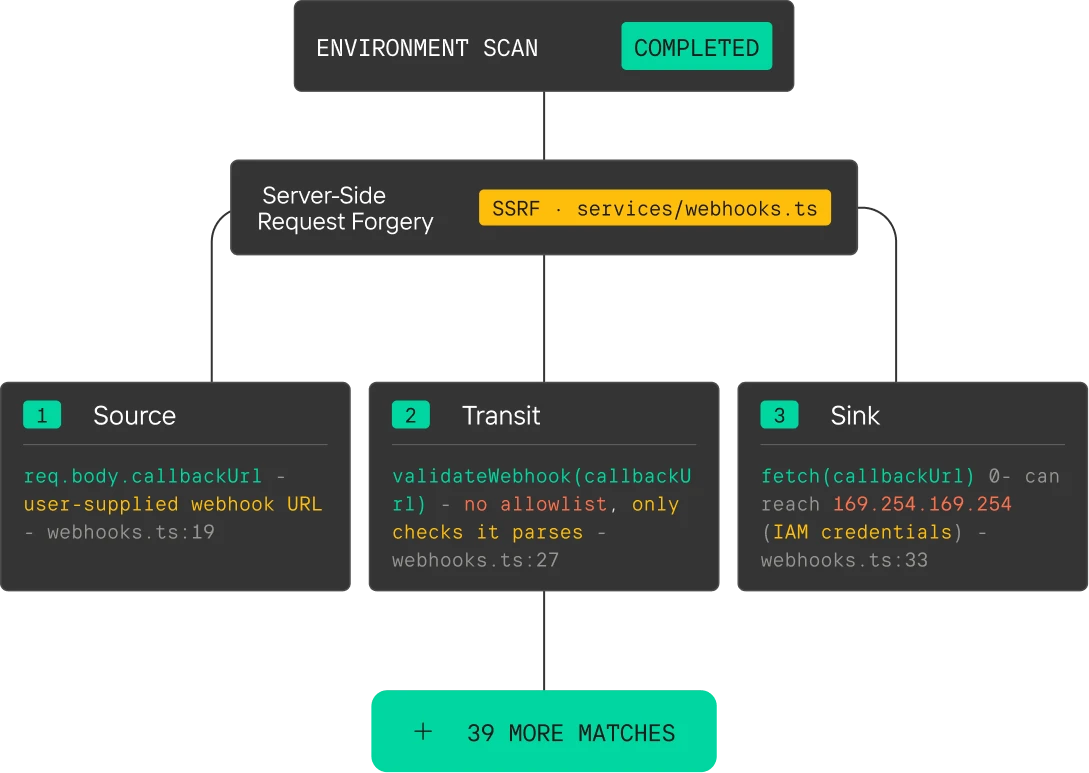Click req.body.callbackUrl code text

[x=143, y=476]
